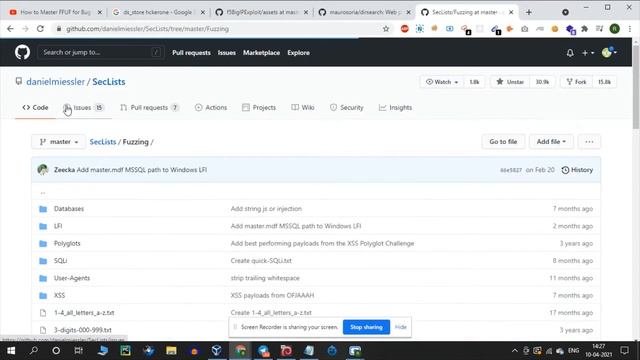Expand the master branch selector
Screen dimensions: 640x360
tap(59, 142)
